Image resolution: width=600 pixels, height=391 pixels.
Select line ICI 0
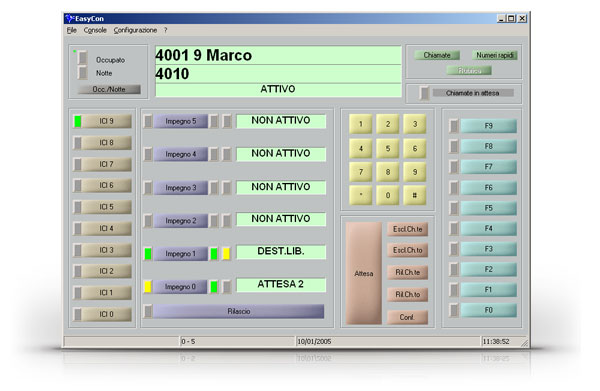point(107,314)
